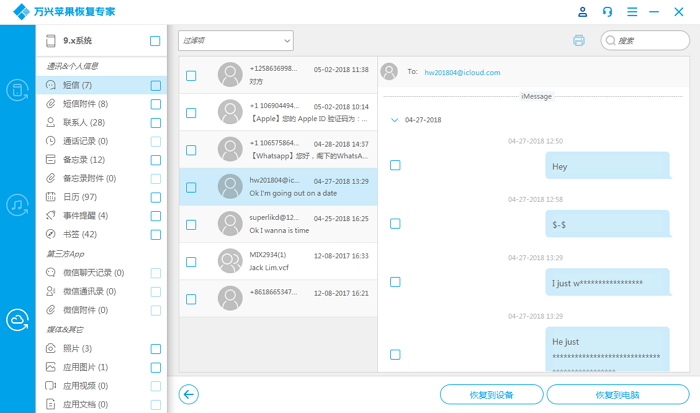
Task: Tick the checkbox for the Whatsapp message row
Action: tap(191, 150)
